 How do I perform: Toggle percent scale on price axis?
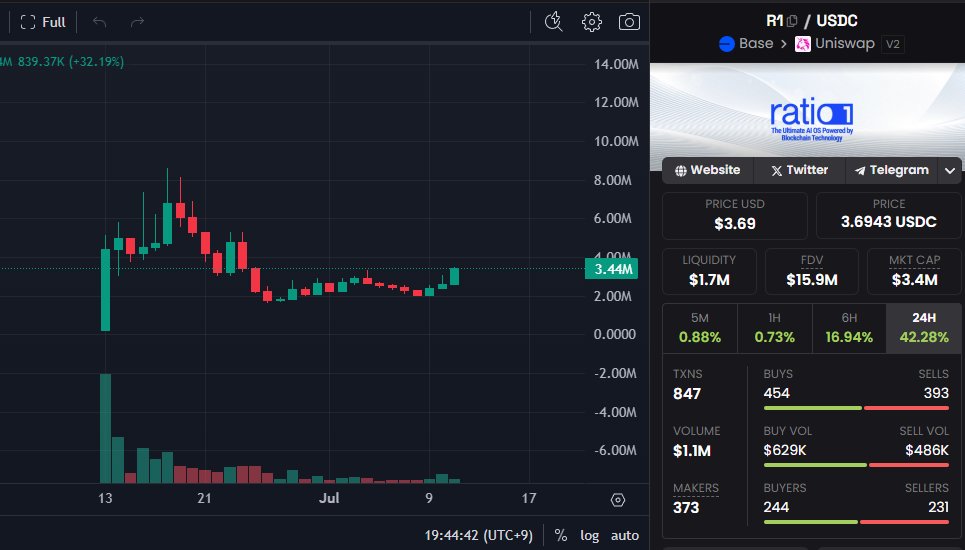point(560,535)
